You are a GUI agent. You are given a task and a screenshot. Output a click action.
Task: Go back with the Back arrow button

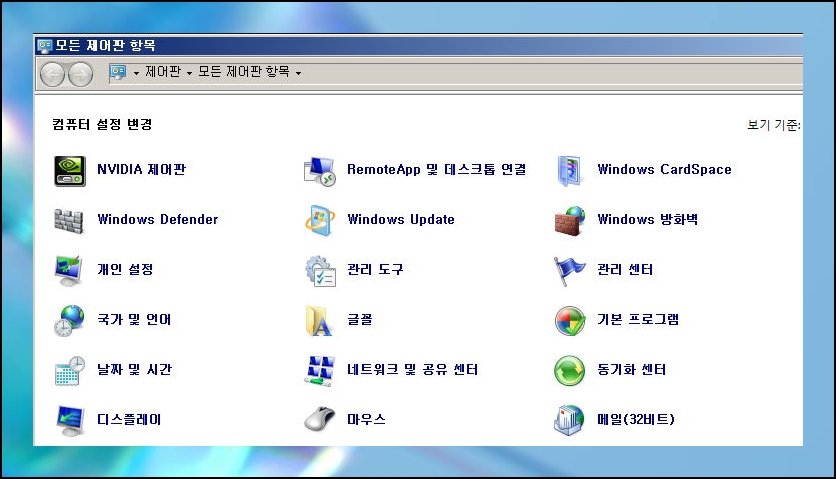(x=52, y=74)
